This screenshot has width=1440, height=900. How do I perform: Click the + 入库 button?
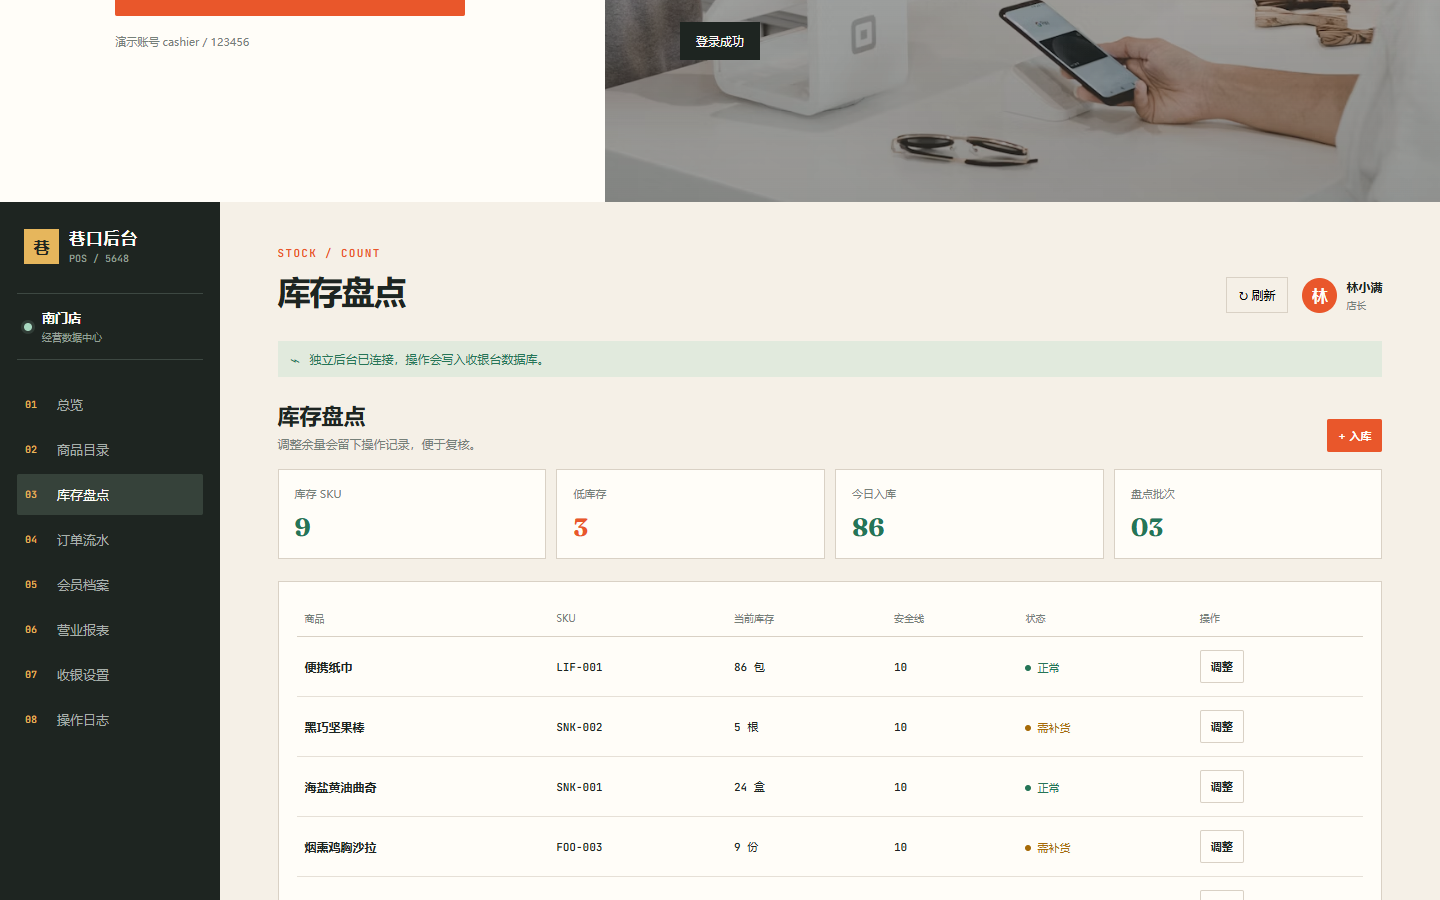pyautogui.click(x=1354, y=436)
